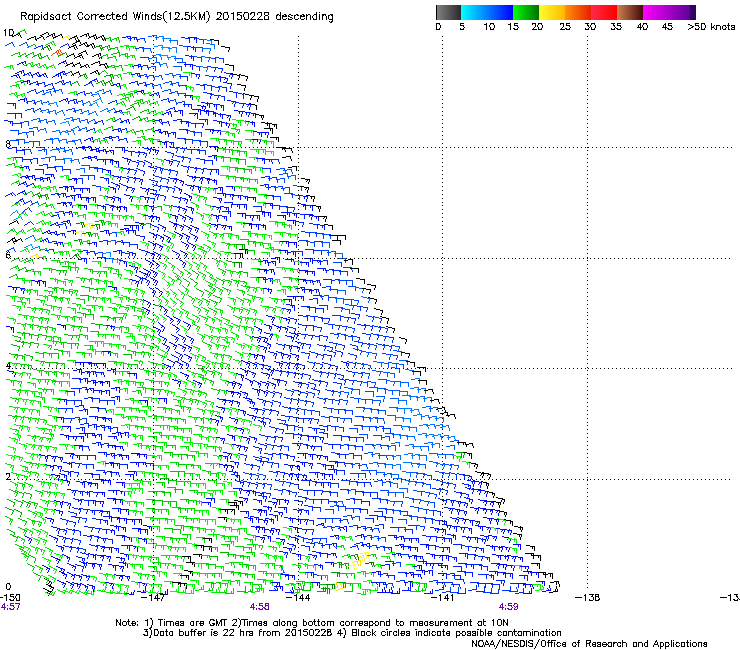Click the purple time stamp '4:58'
This screenshot has width=740, height=650.
[x=260, y=607]
